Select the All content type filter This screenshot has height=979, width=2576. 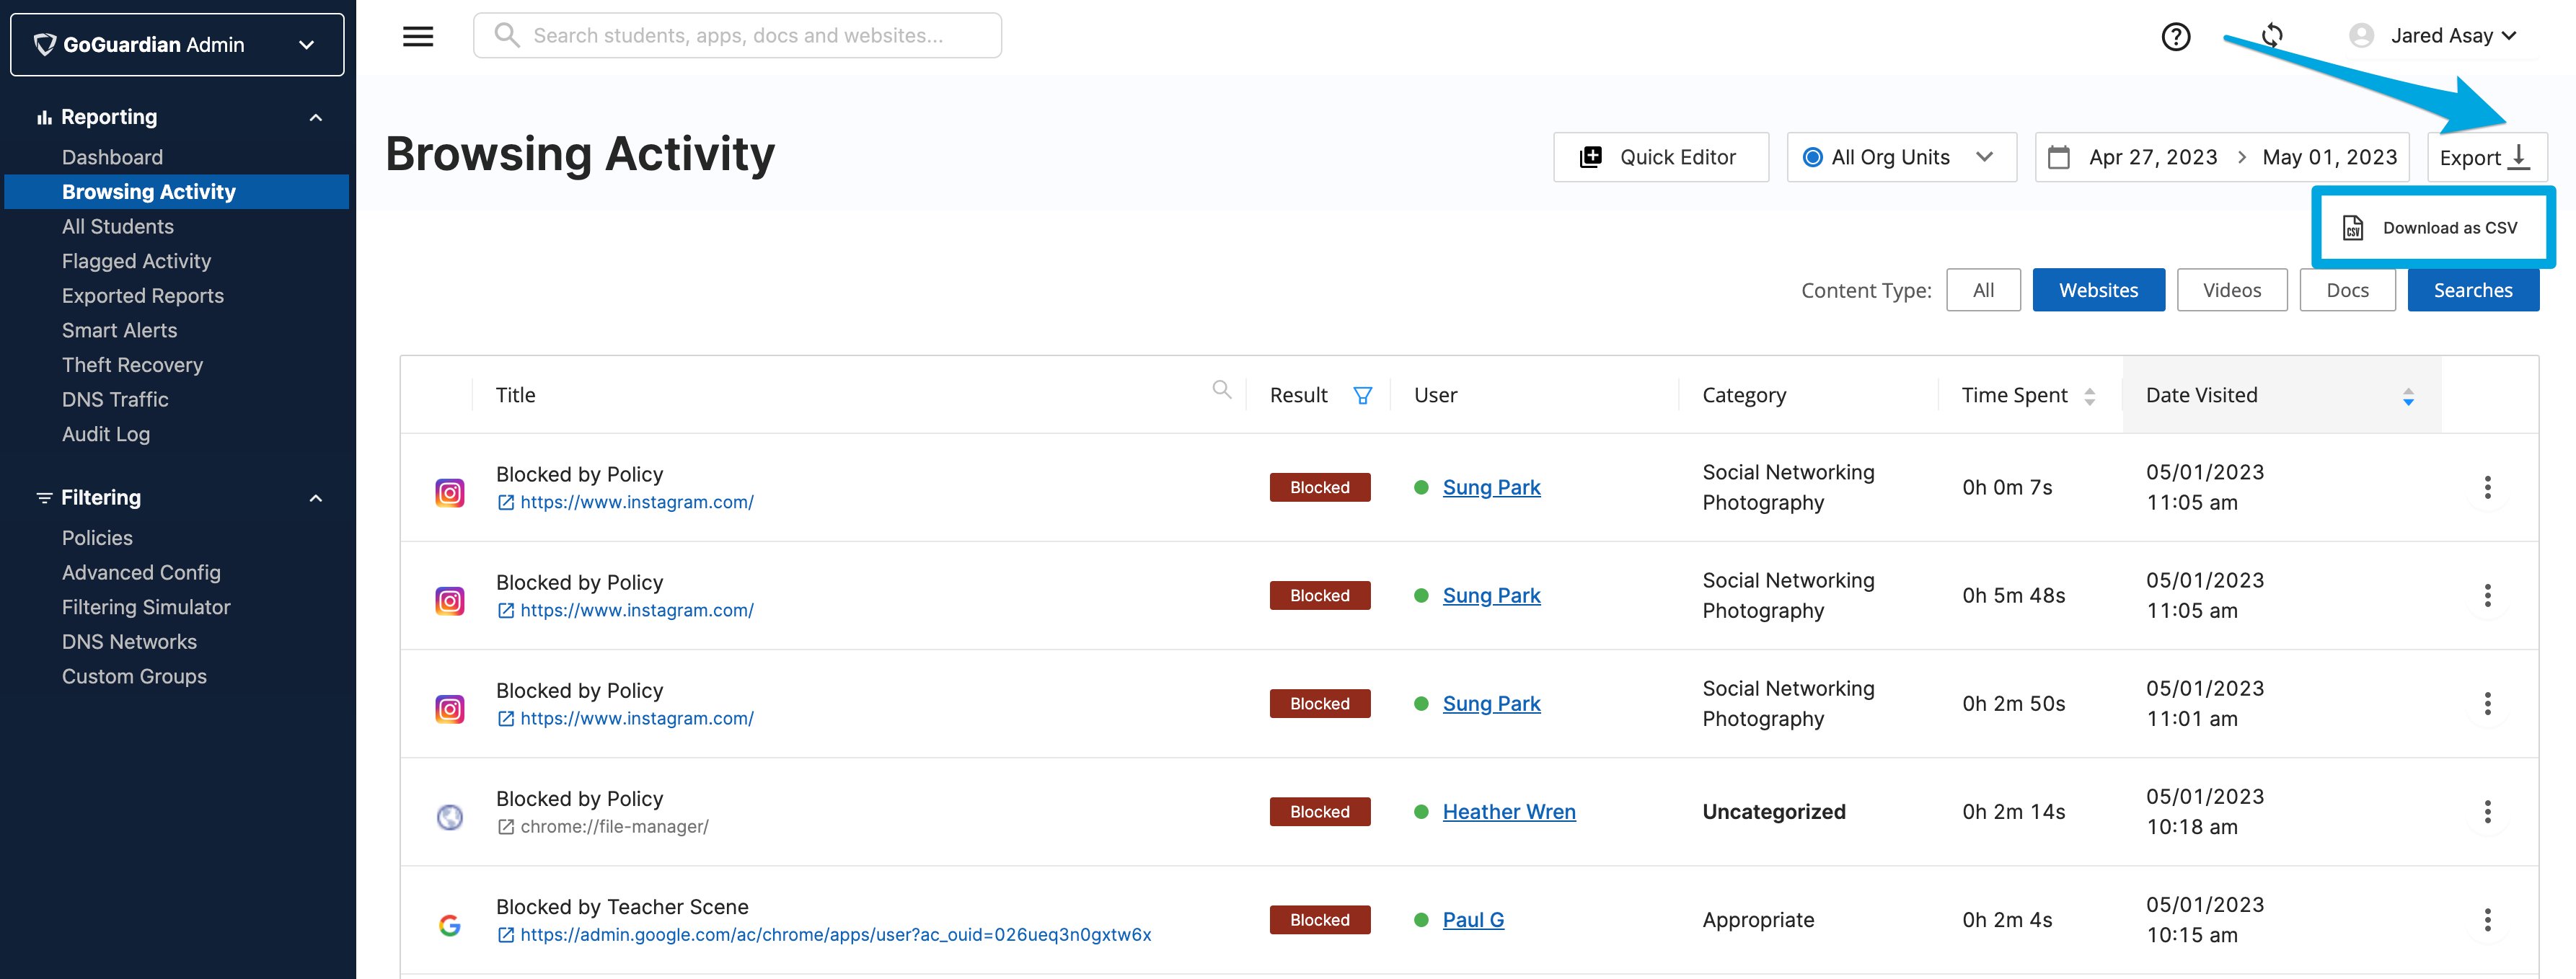[x=1983, y=290]
